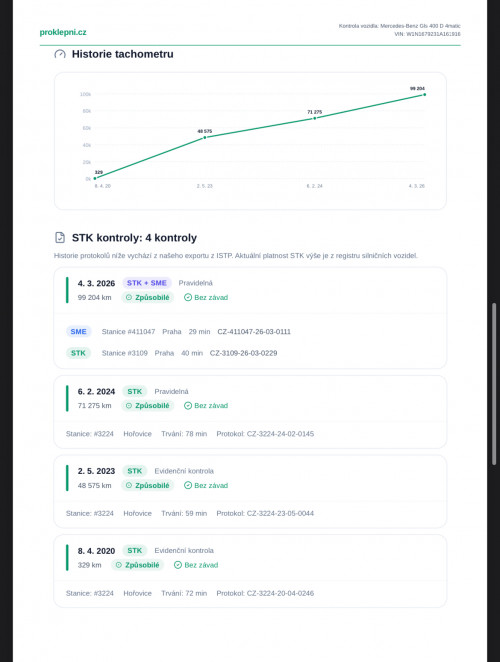This screenshot has height=662, width=500.
Task: Click the Bez závad checkmark icon for 8. 4. 2020
Action: pyautogui.click(x=178, y=565)
